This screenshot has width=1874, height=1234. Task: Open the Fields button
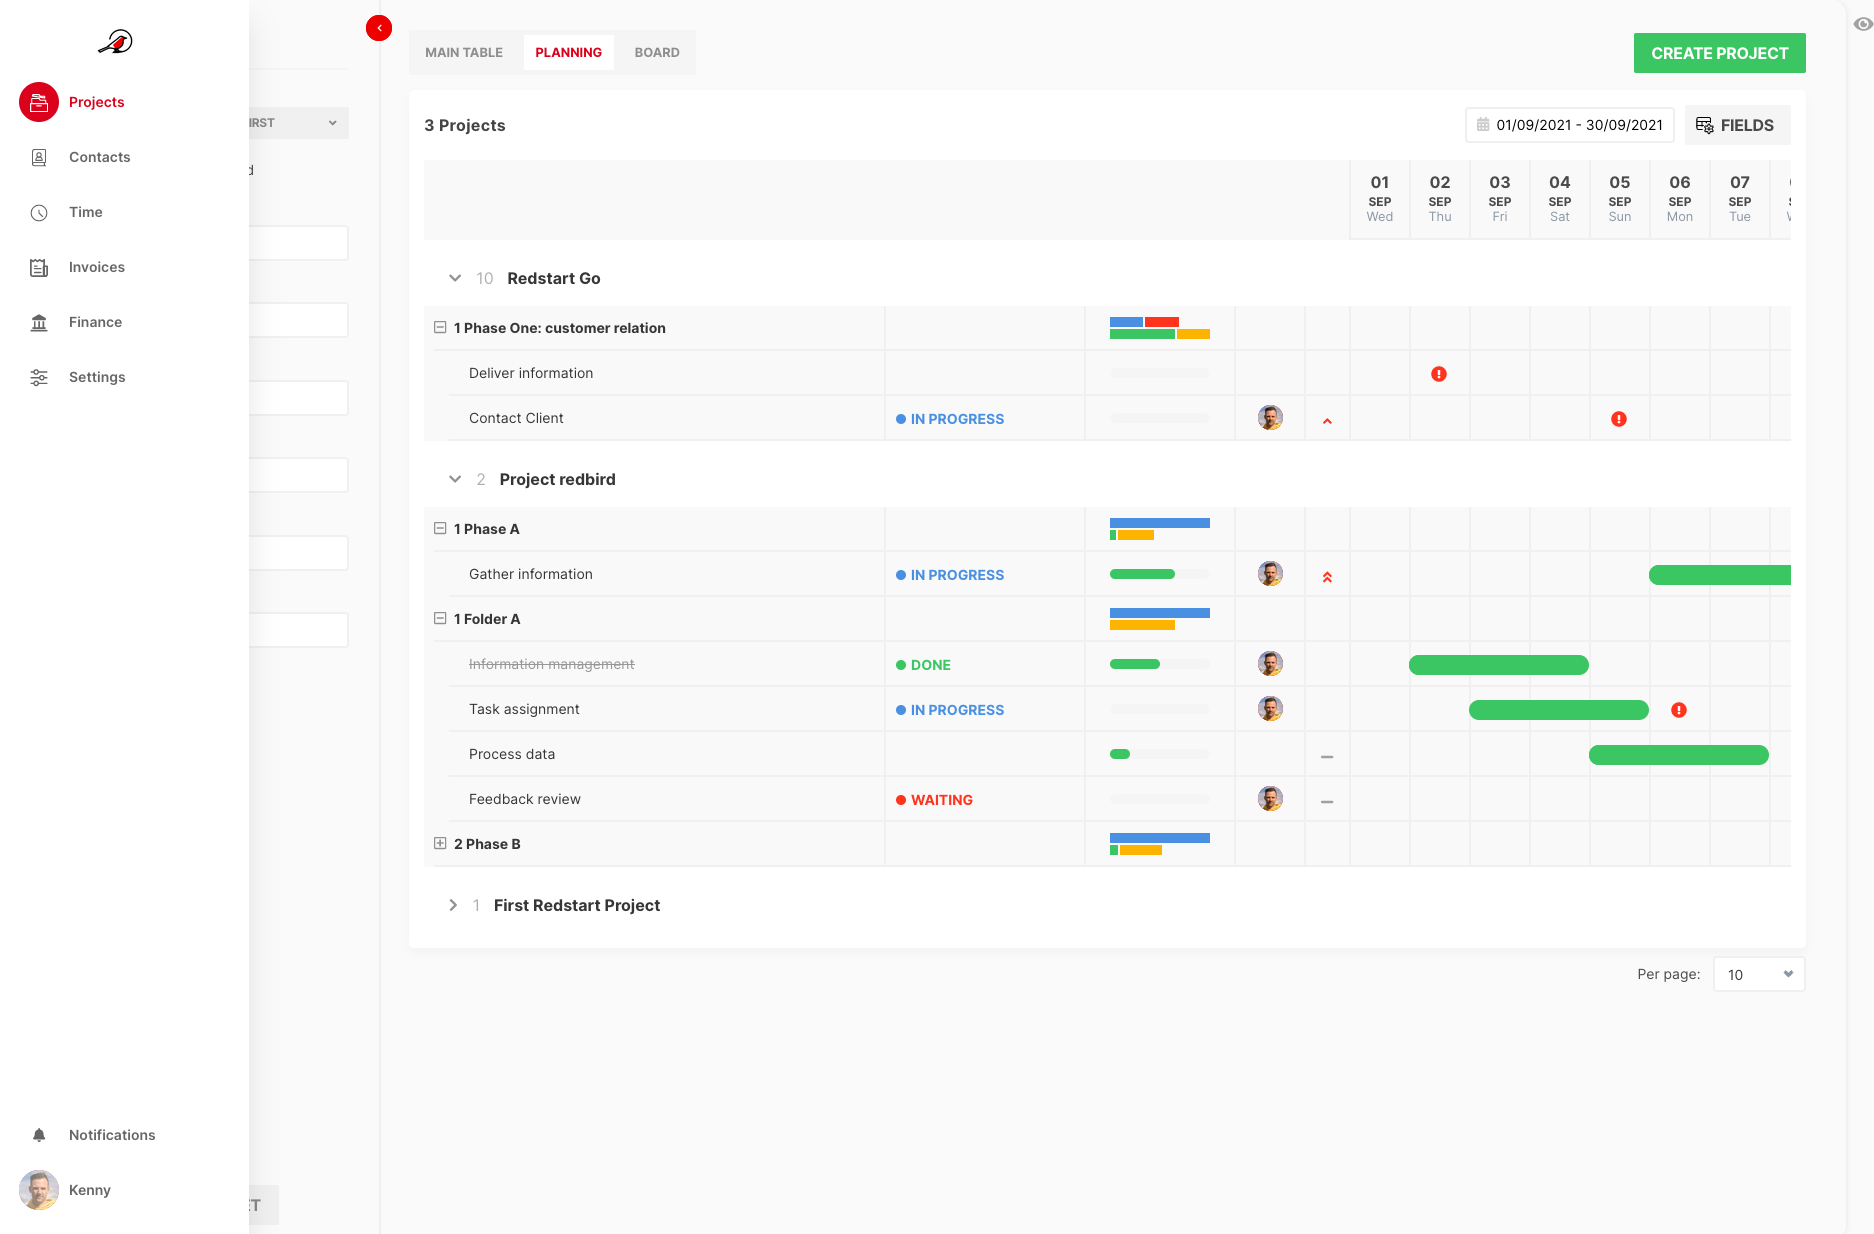tap(1736, 125)
